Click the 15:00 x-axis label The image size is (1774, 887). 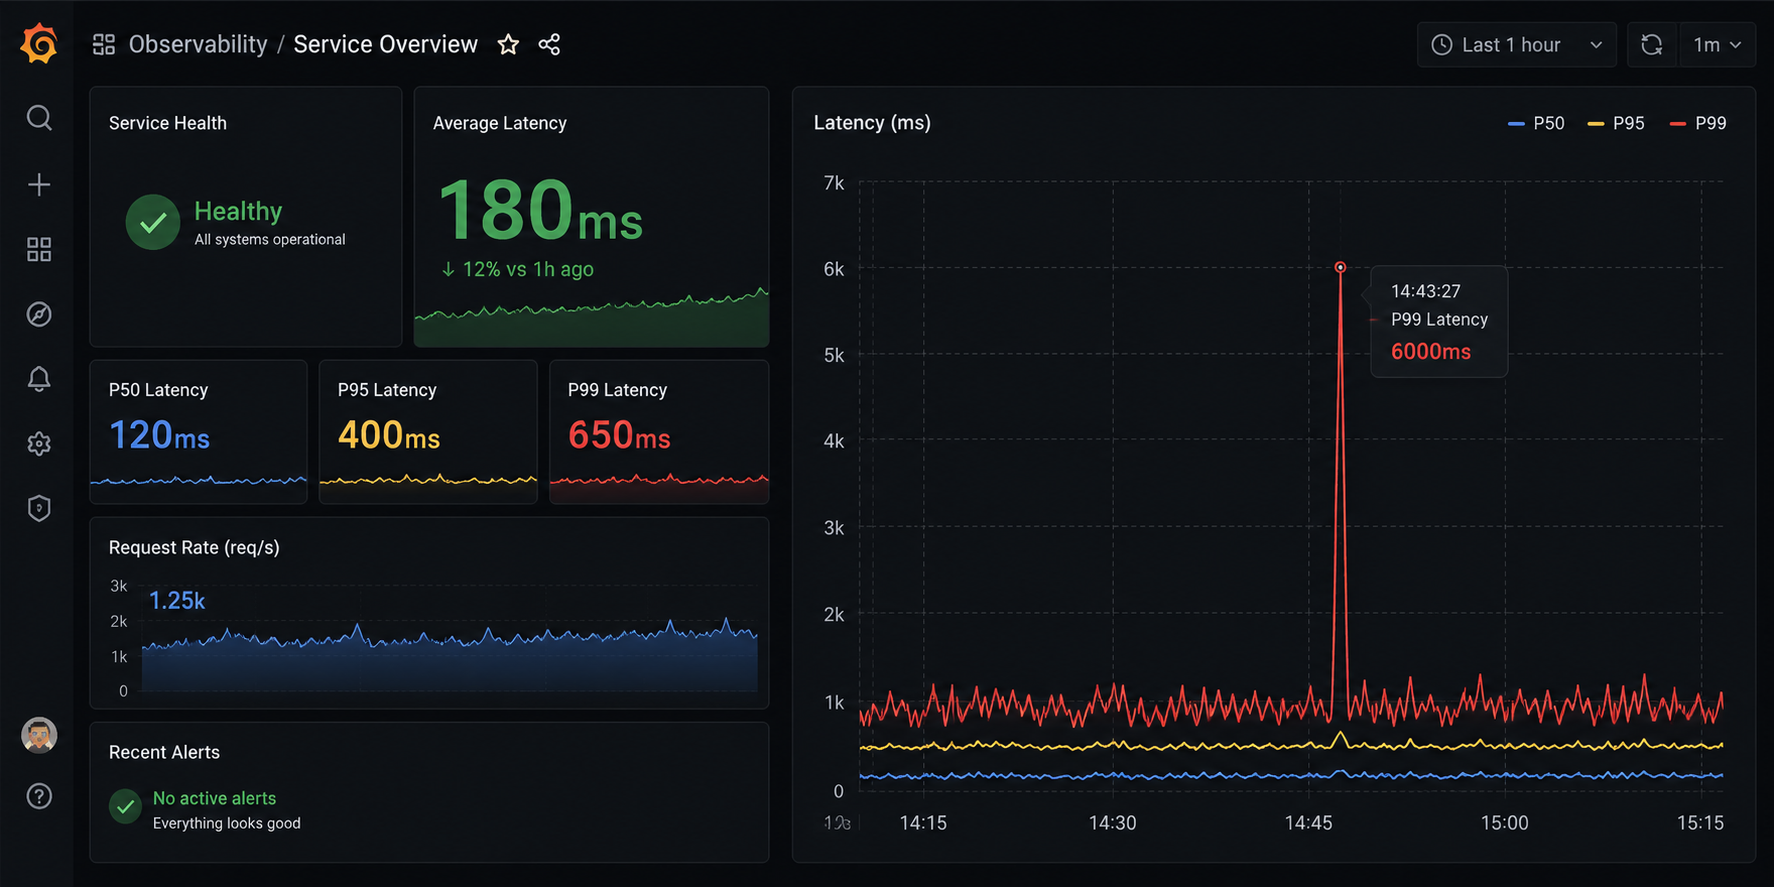click(x=1504, y=823)
